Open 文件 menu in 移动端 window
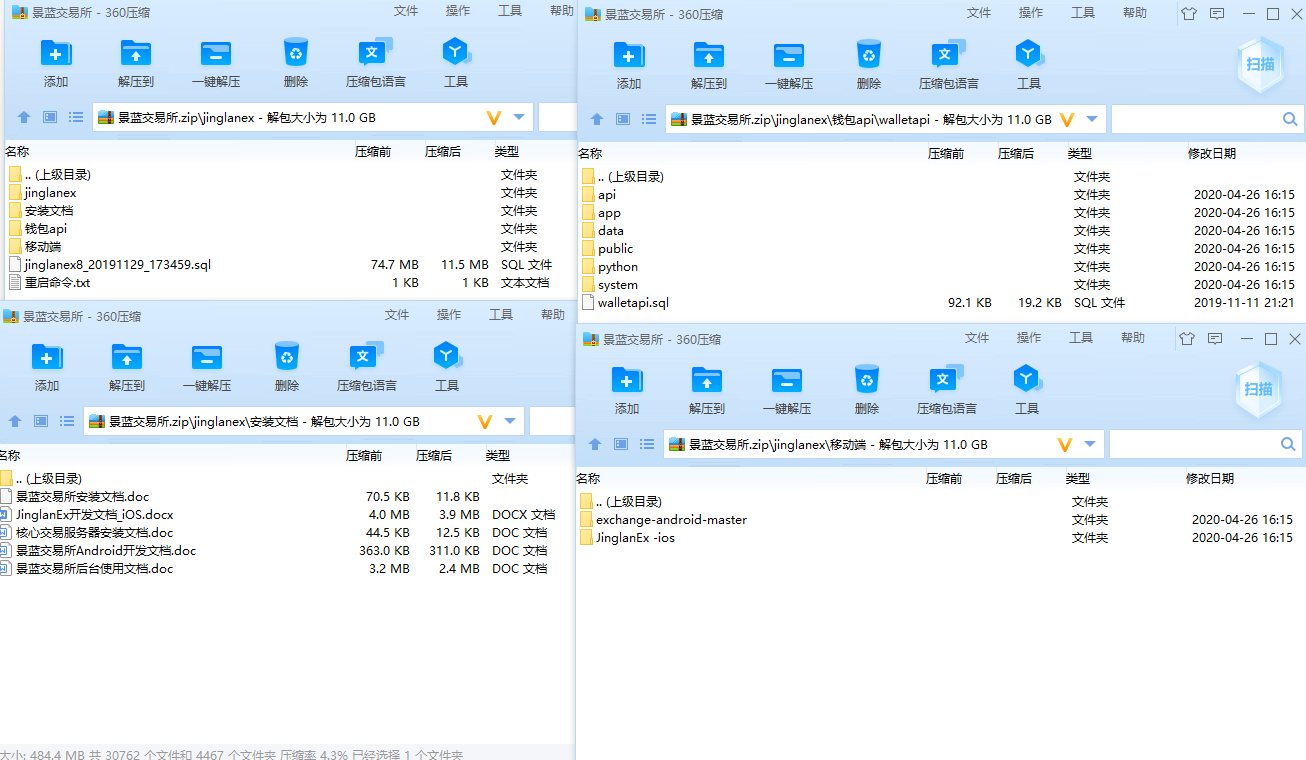 tap(977, 338)
